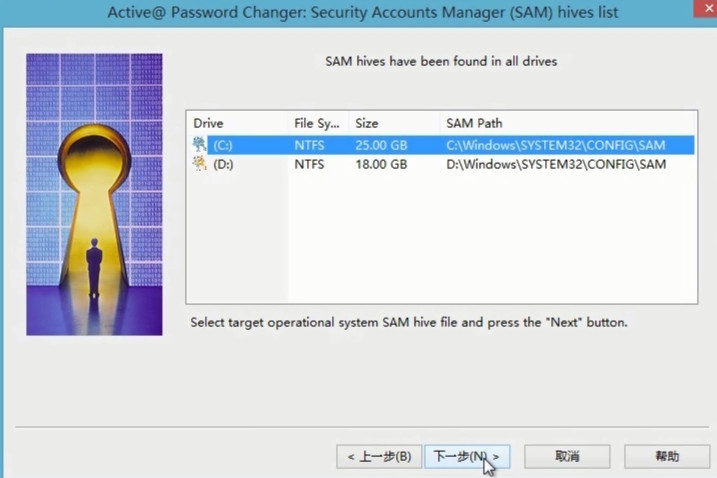Image resolution: width=717 pixels, height=478 pixels.
Task: Click the C: drive icon in list
Action: click(199, 145)
